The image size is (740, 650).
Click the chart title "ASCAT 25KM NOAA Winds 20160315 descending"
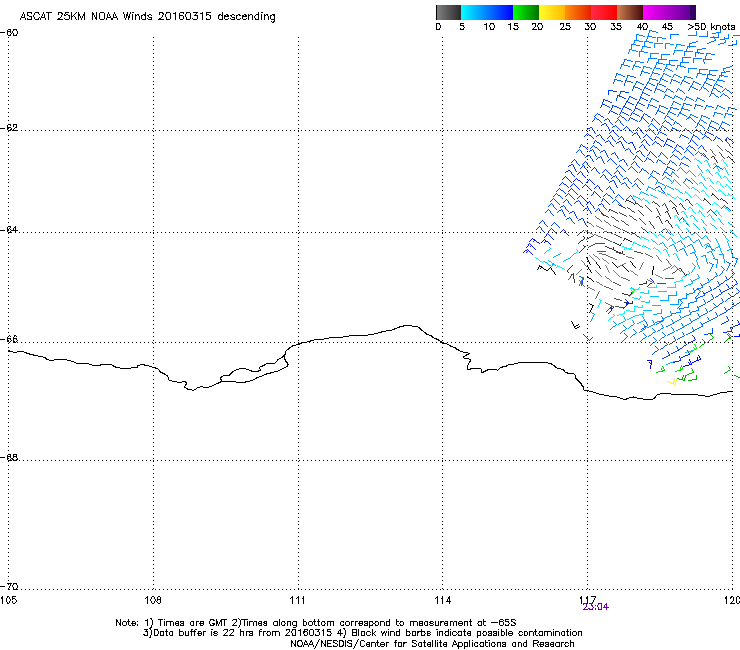tap(147, 17)
